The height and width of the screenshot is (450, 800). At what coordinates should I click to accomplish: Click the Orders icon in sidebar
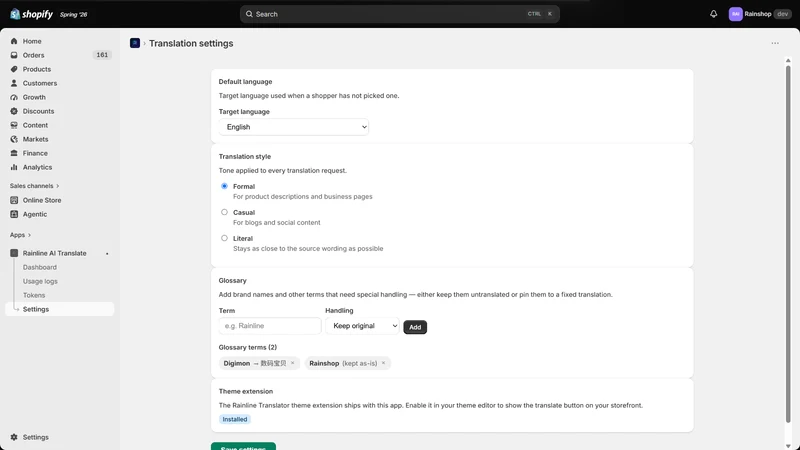pos(14,55)
